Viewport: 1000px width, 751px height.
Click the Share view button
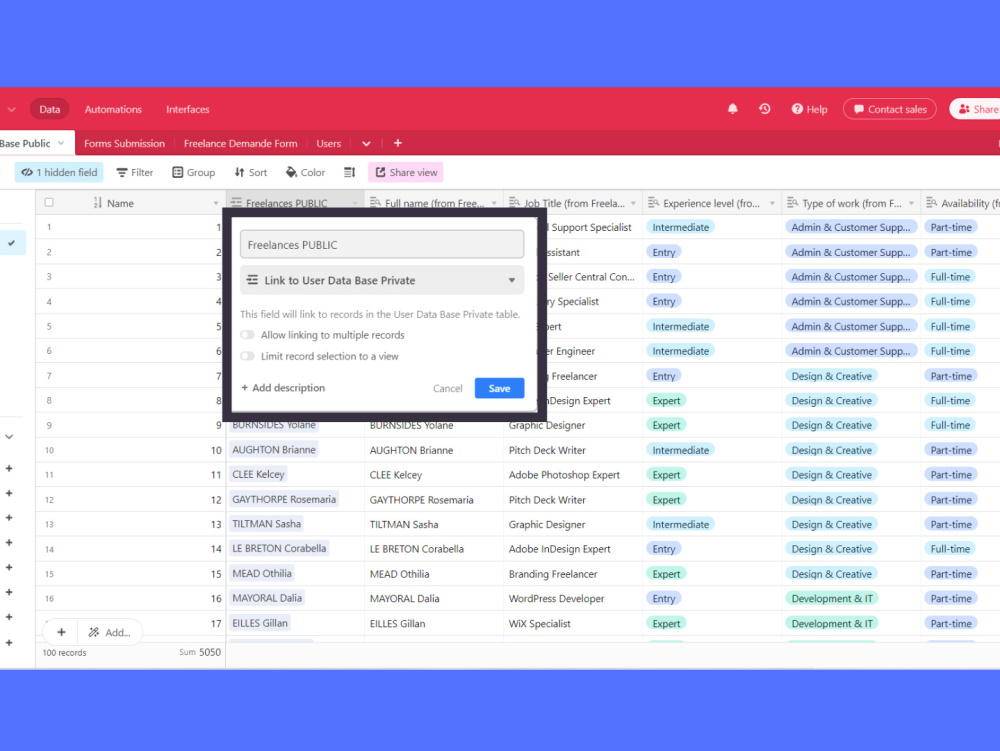[x=406, y=172]
